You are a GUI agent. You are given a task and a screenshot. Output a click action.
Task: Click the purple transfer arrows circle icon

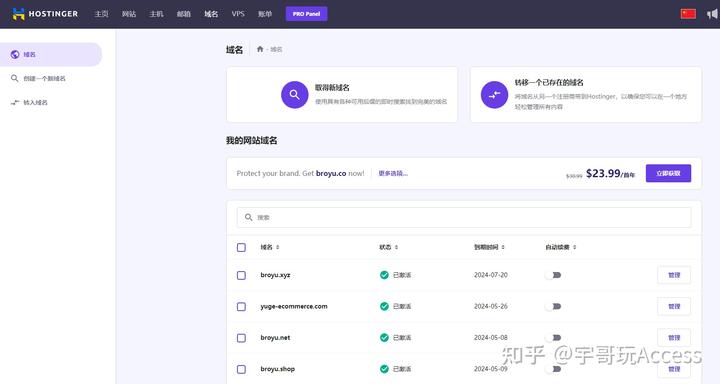click(494, 95)
